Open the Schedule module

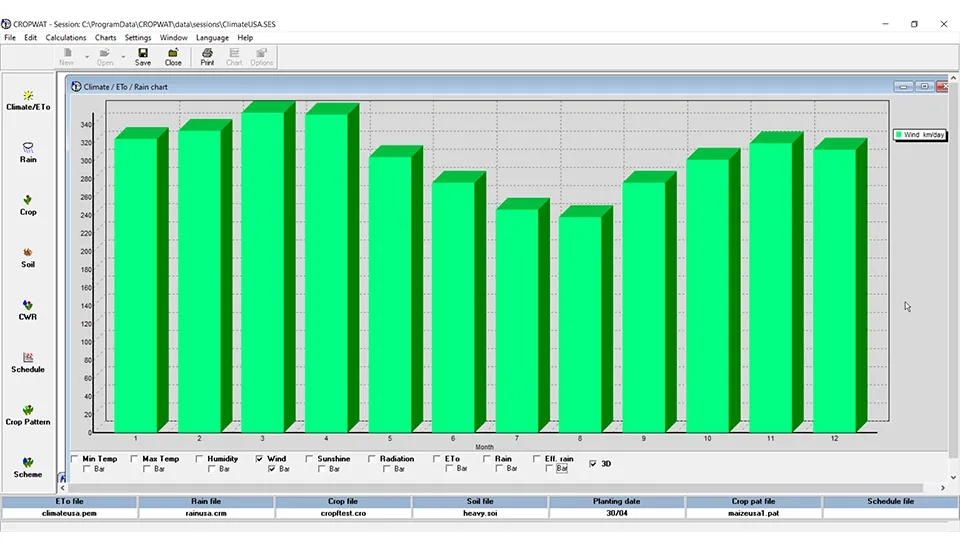(28, 361)
